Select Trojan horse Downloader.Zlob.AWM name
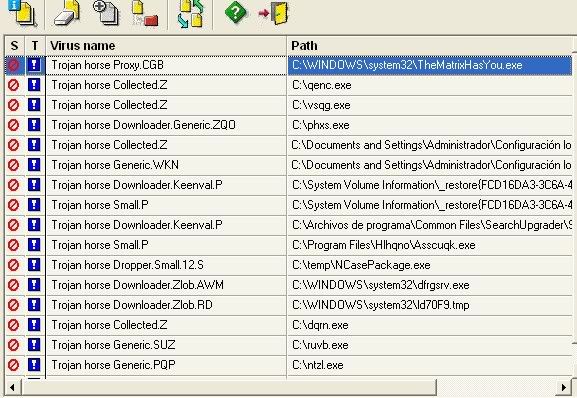Image resolution: width=577 pixels, height=398 pixels. (x=138, y=285)
